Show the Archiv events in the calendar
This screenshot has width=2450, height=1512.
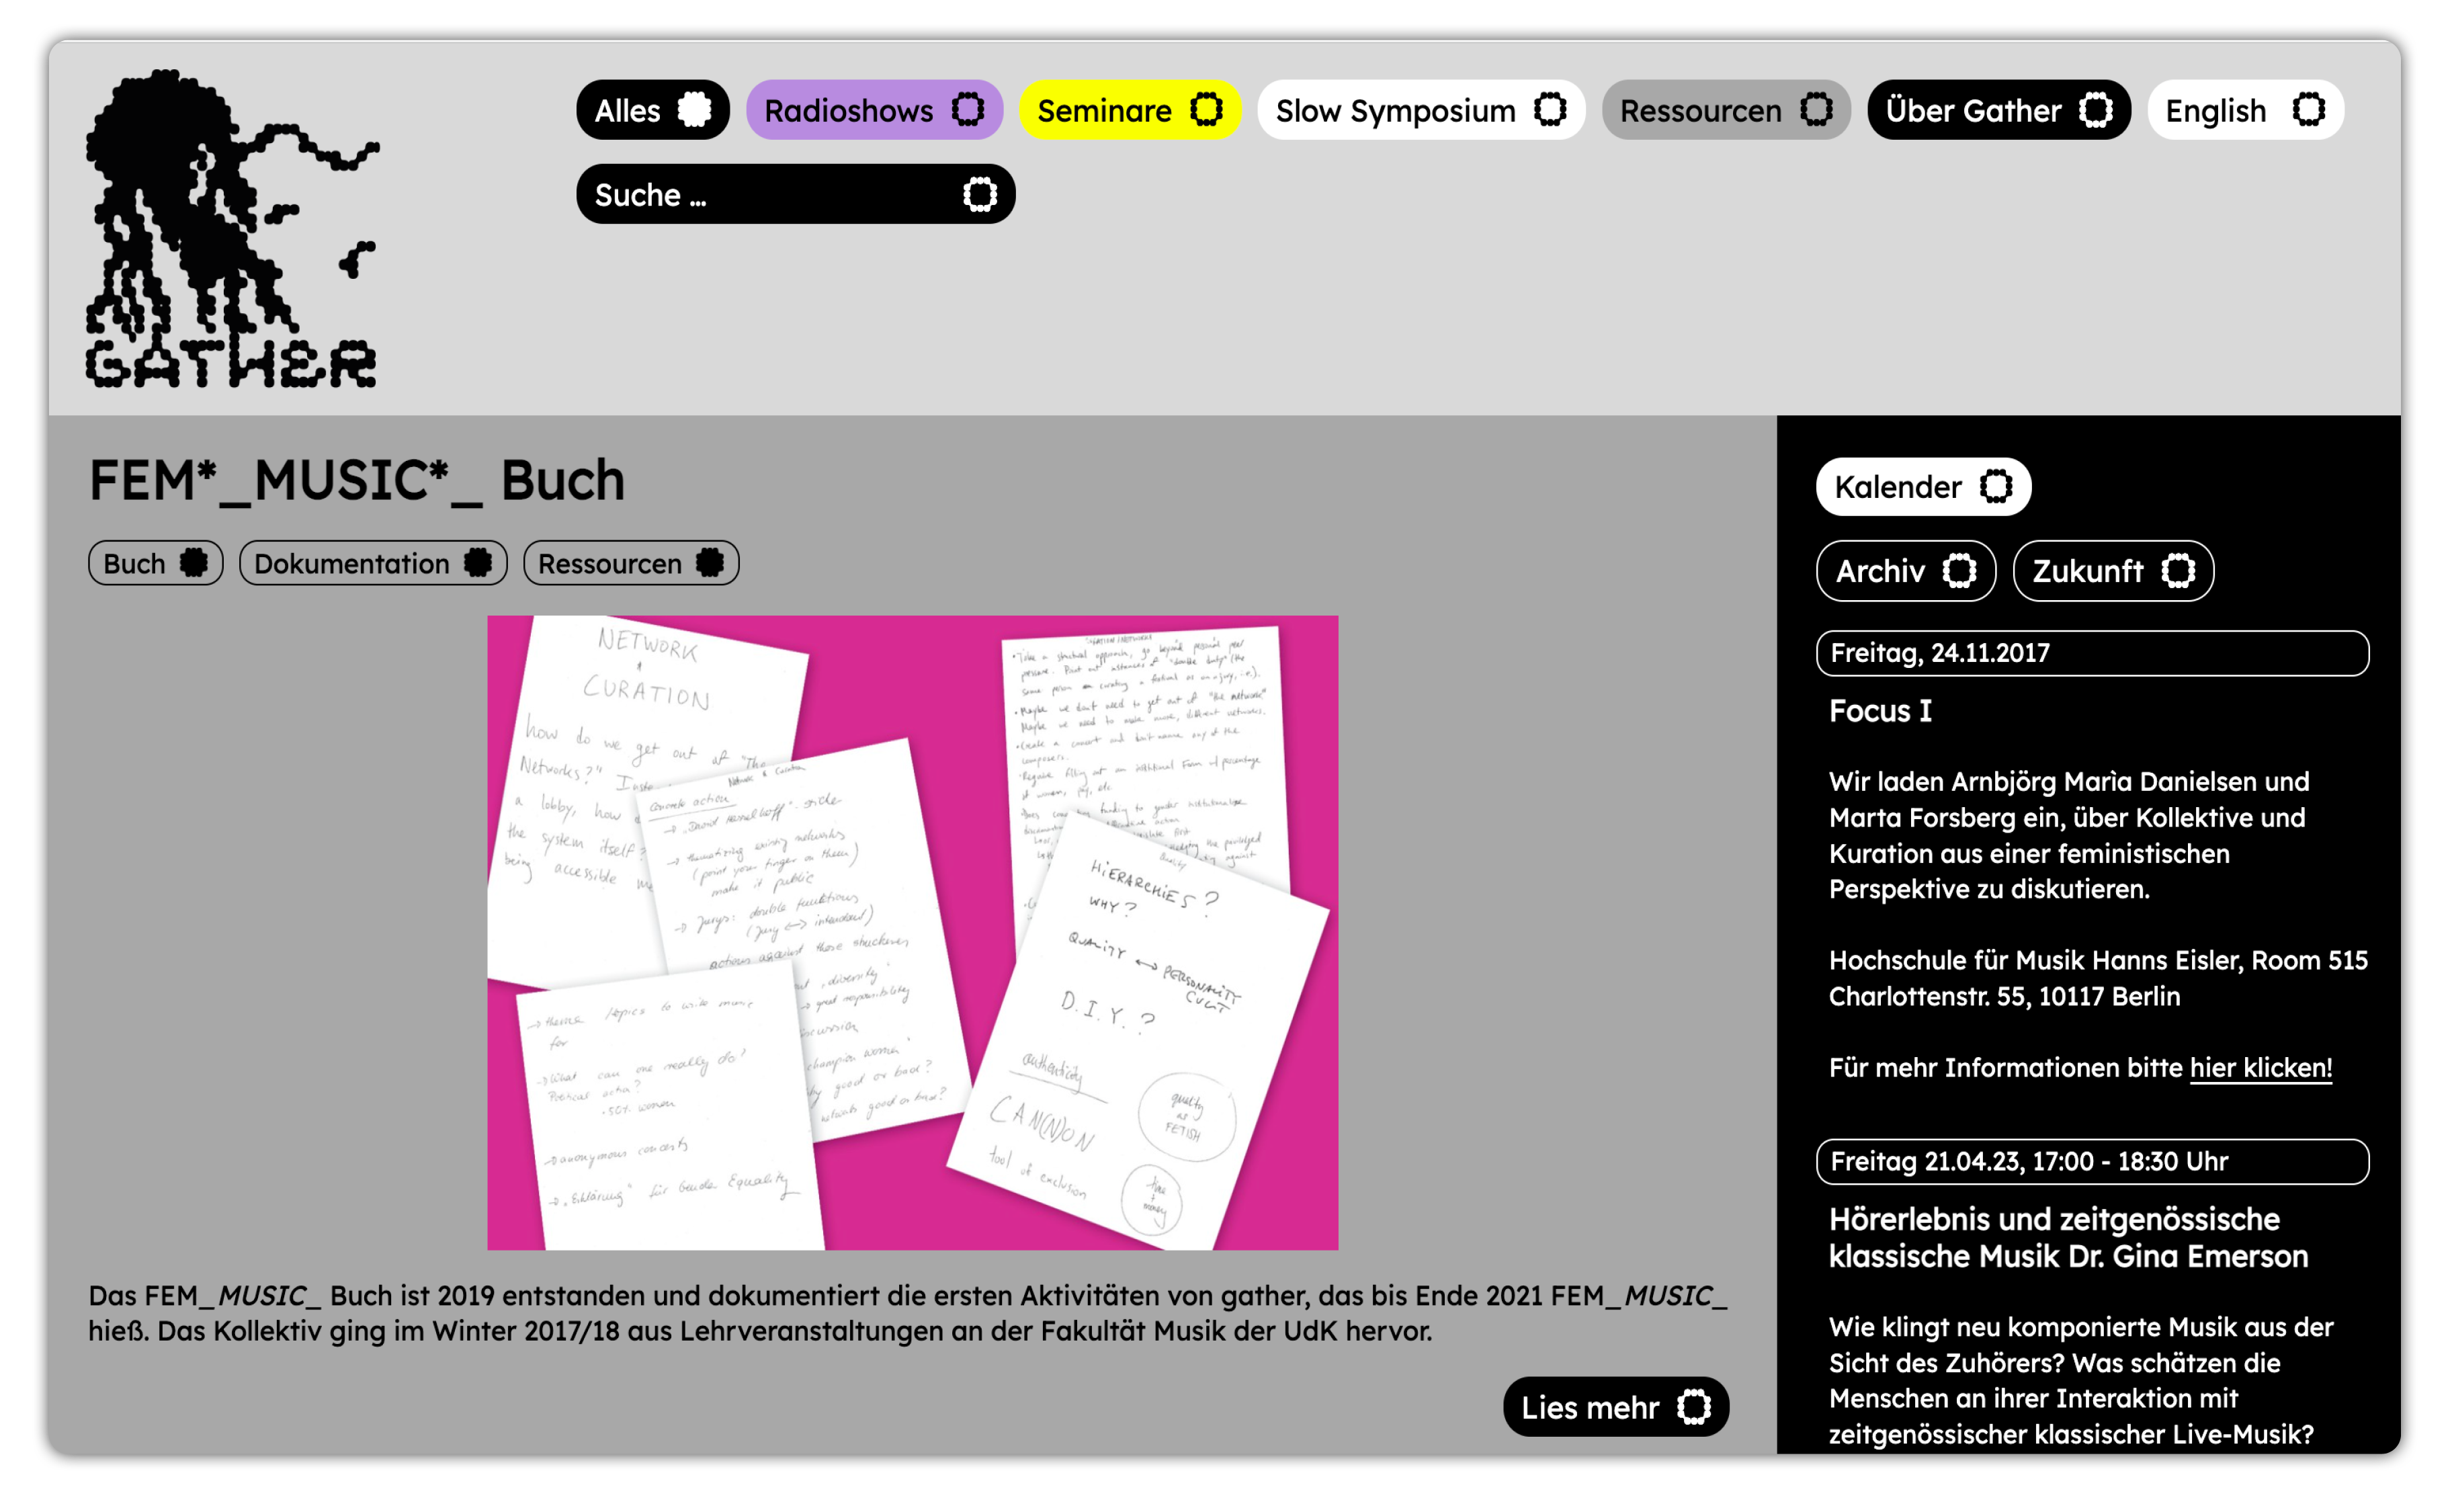click(x=1904, y=571)
